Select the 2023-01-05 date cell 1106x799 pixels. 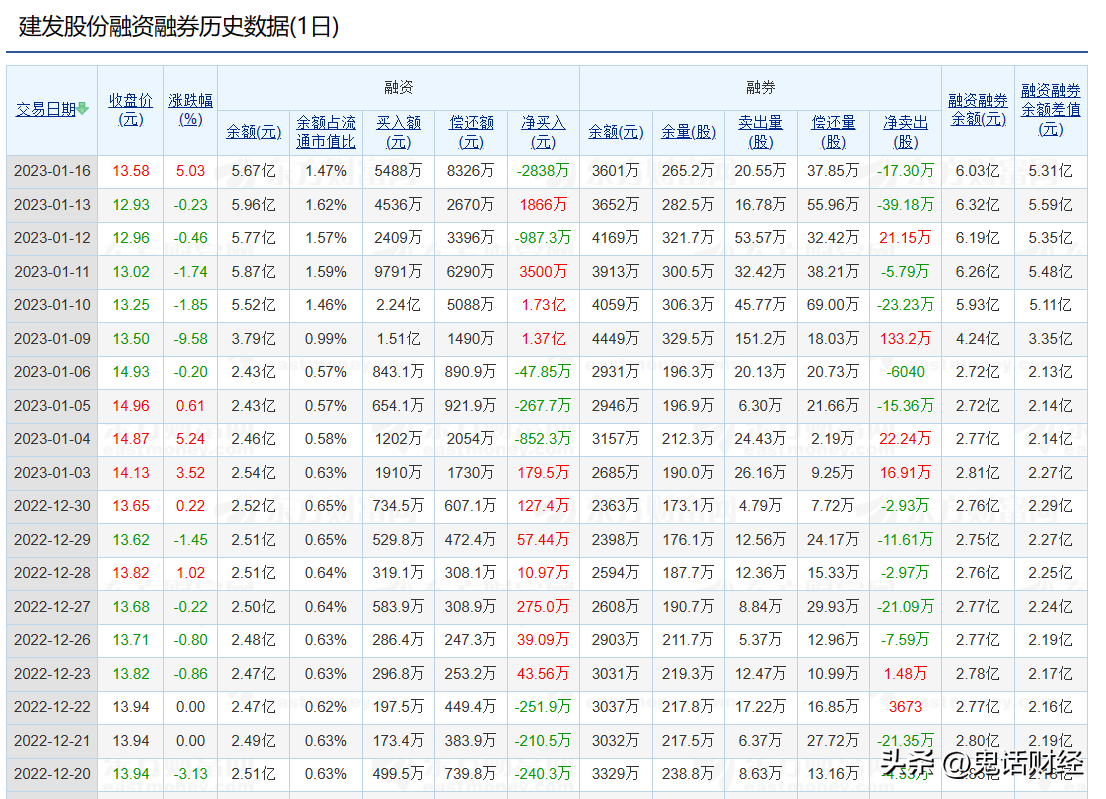pyautogui.click(x=52, y=405)
